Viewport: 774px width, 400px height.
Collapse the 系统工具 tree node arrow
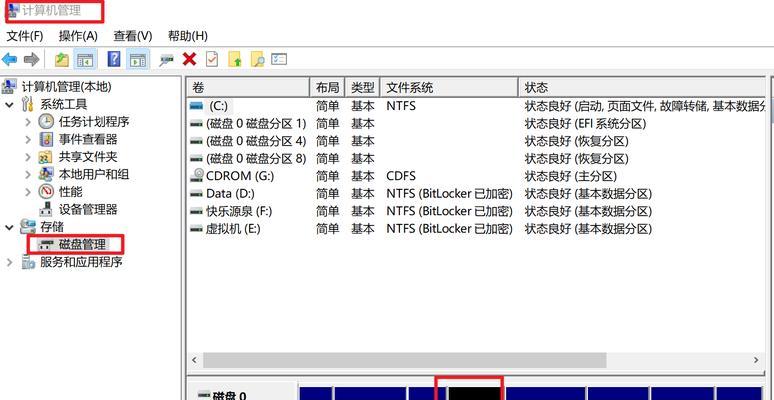(x=9, y=105)
